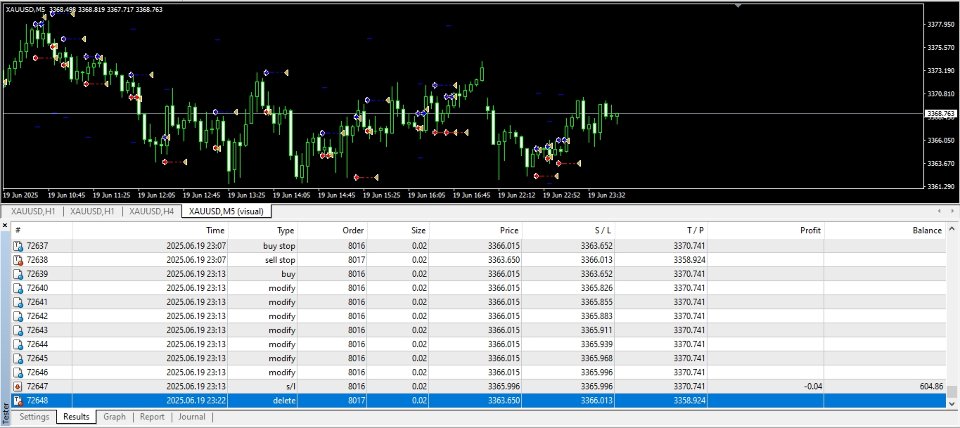Sort by the Profit column header
960x428 pixels.
tap(766, 231)
